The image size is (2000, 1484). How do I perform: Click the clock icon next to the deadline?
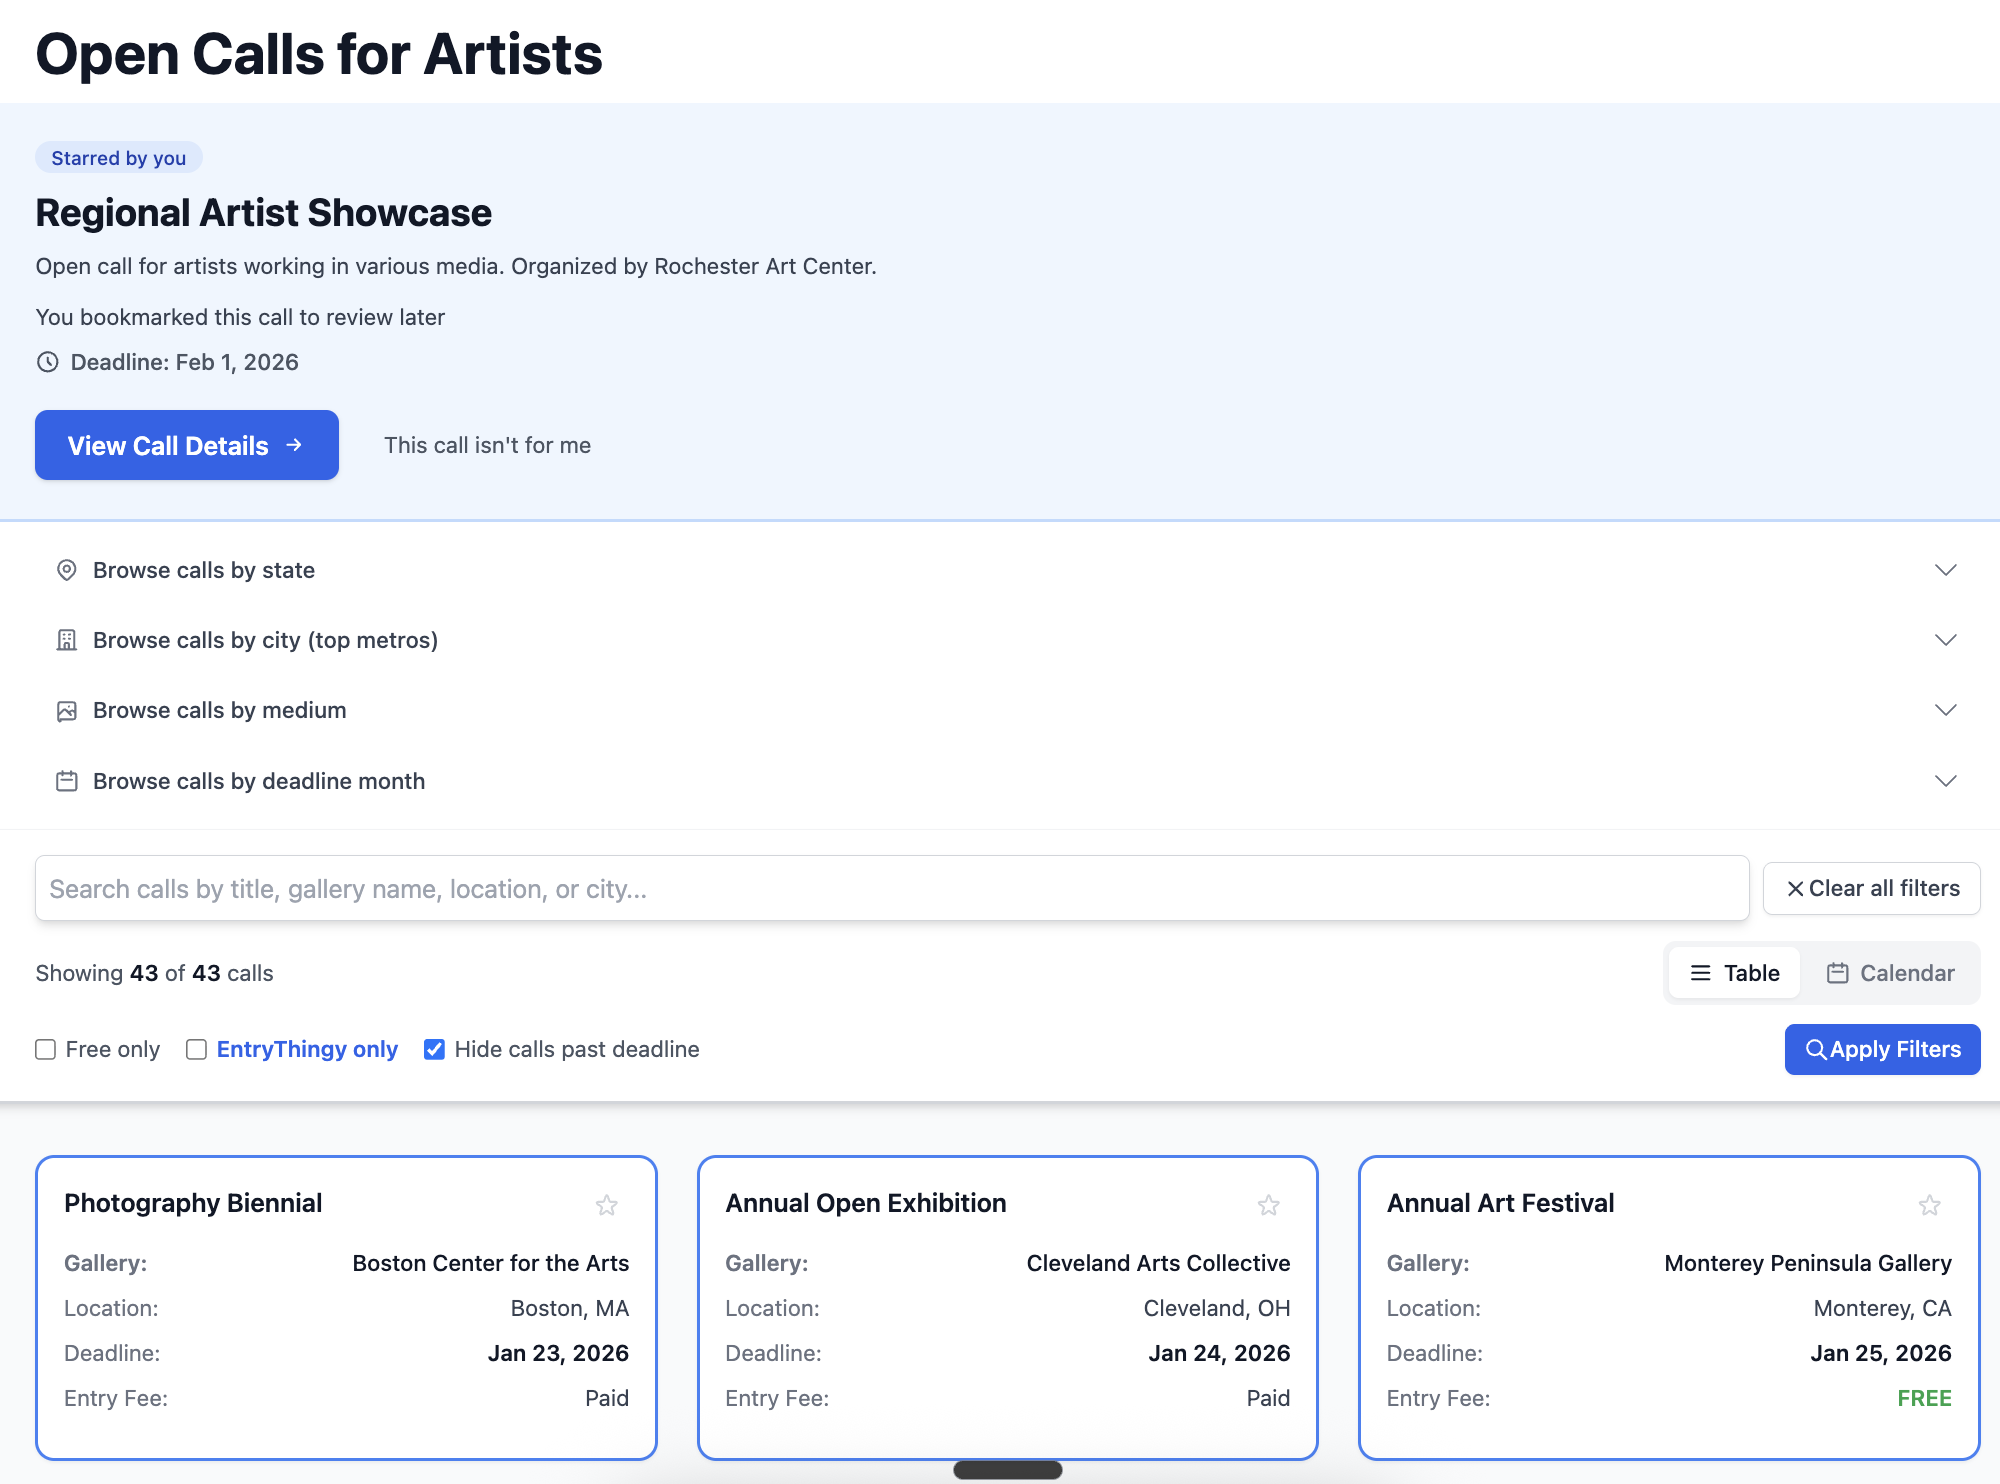pyautogui.click(x=48, y=362)
